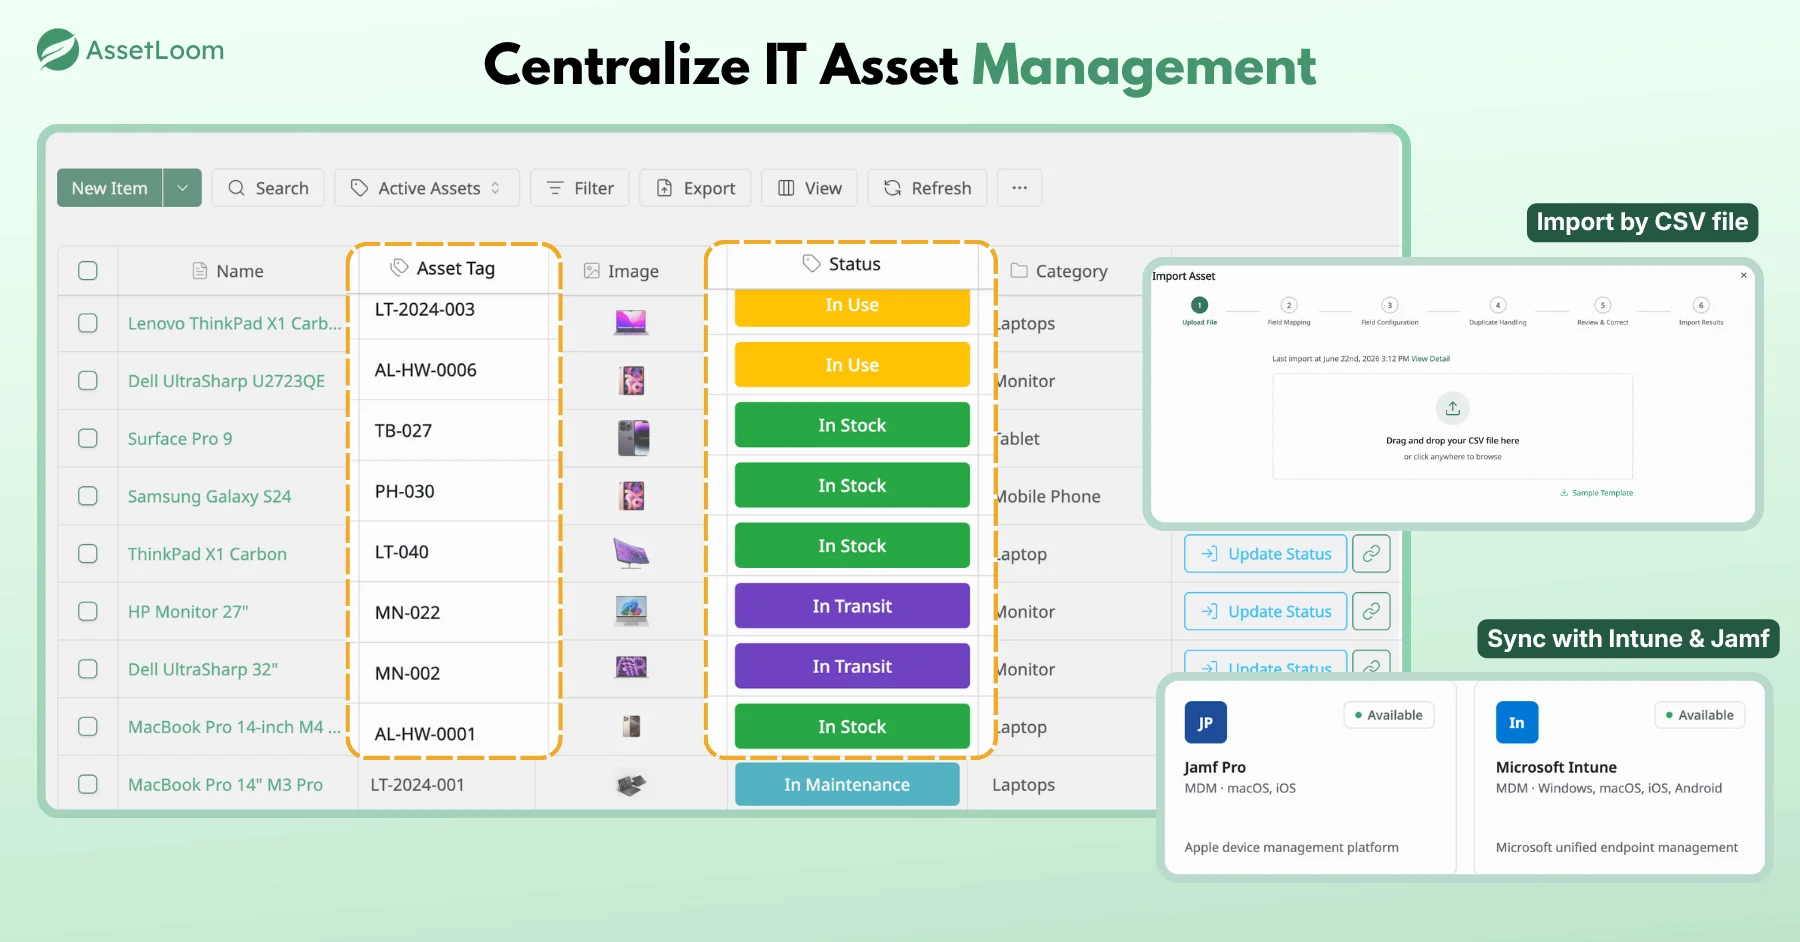Click the New Item button

tap(110, 188)
